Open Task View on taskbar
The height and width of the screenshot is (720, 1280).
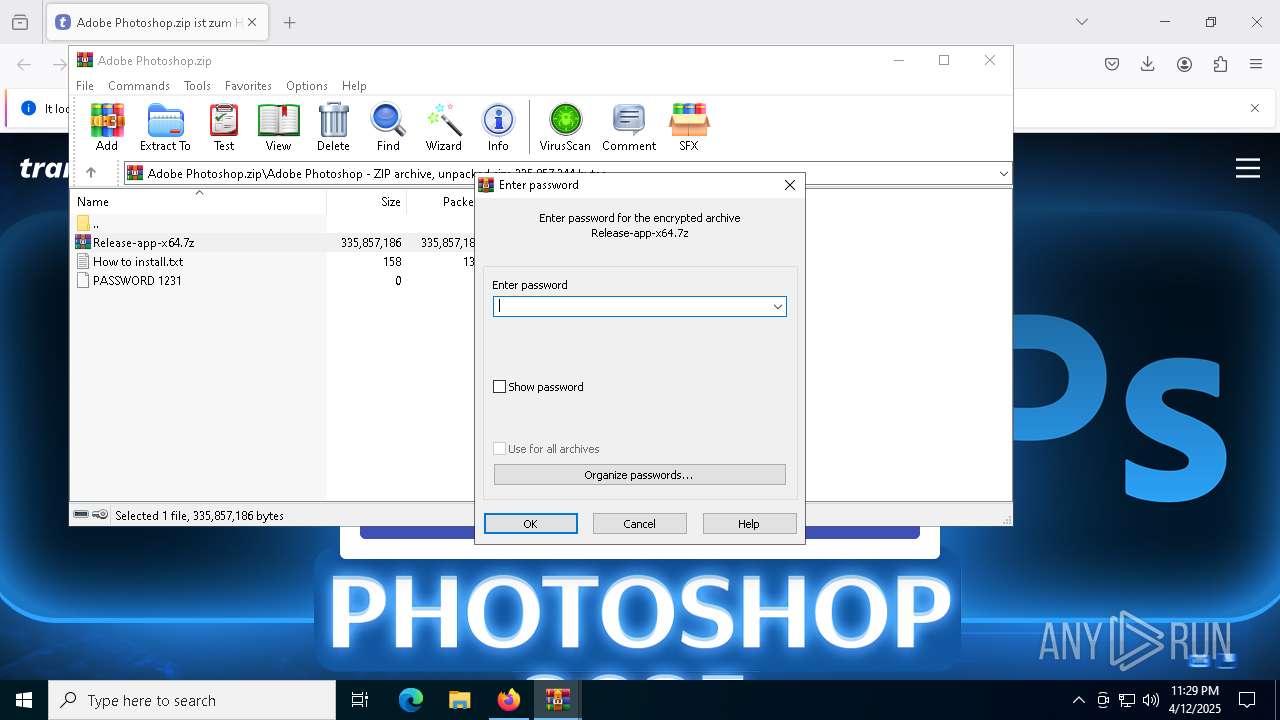pyautogui.click(x=360, y=700)
